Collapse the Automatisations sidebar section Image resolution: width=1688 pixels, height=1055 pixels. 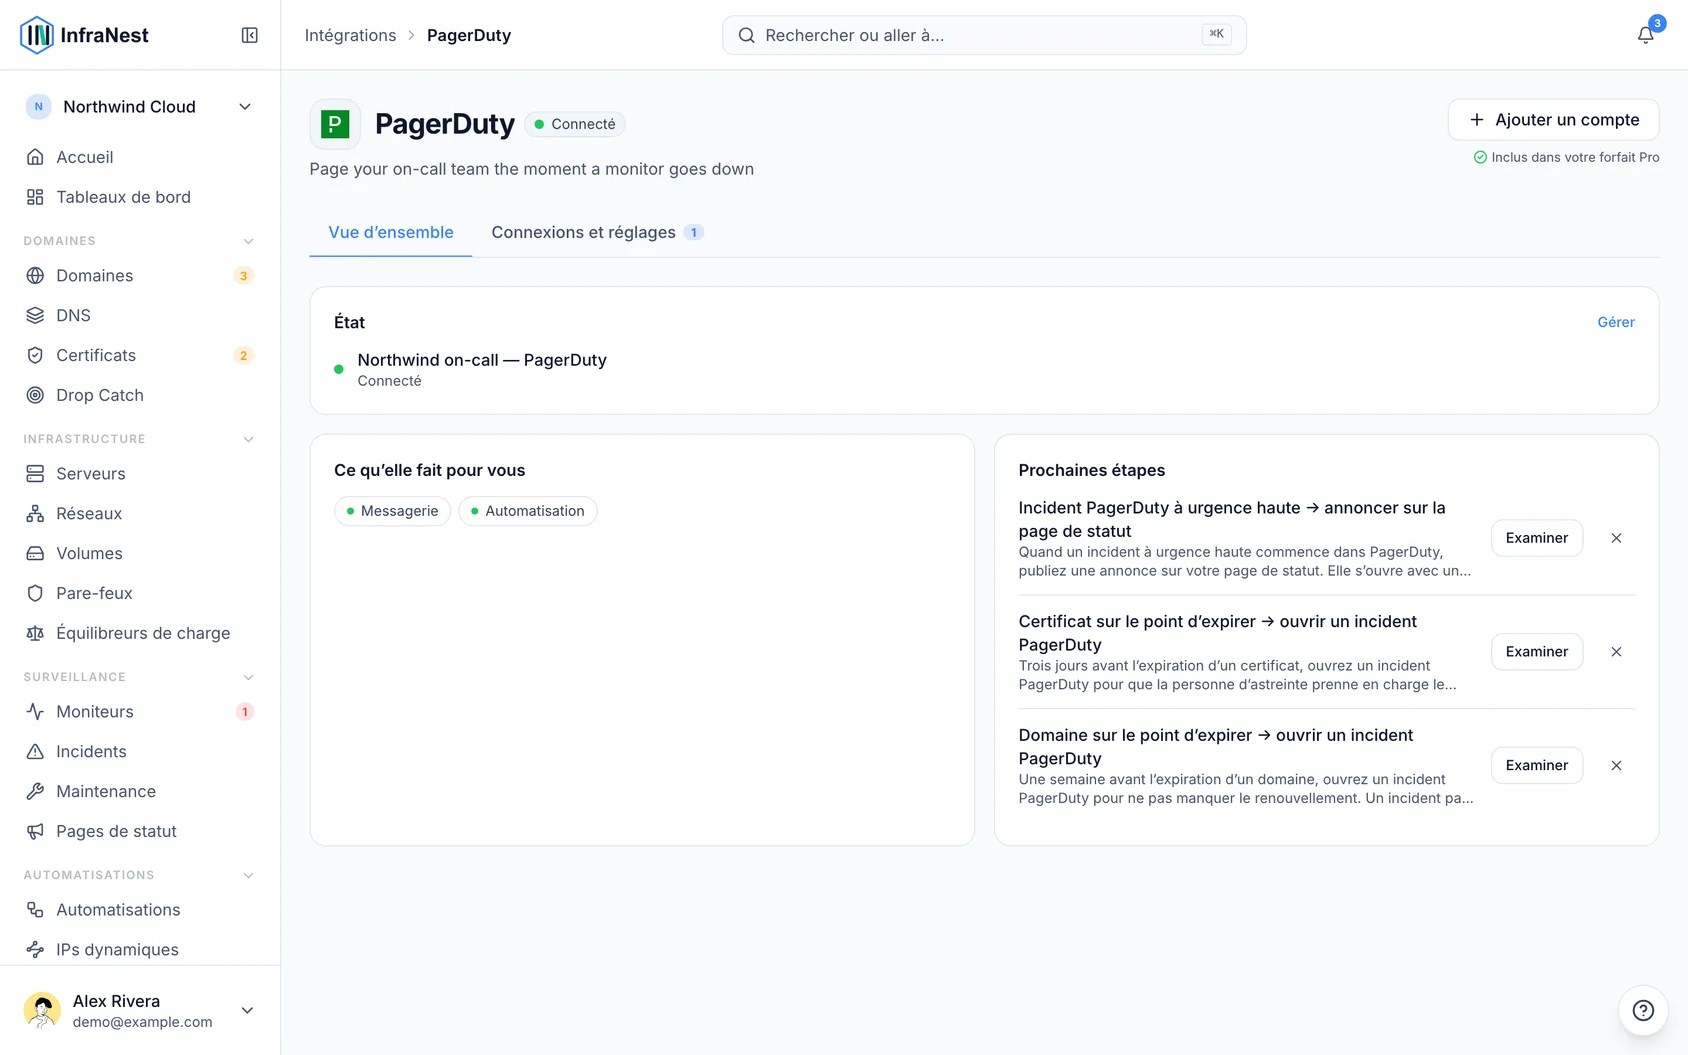[x=249, y=875]
